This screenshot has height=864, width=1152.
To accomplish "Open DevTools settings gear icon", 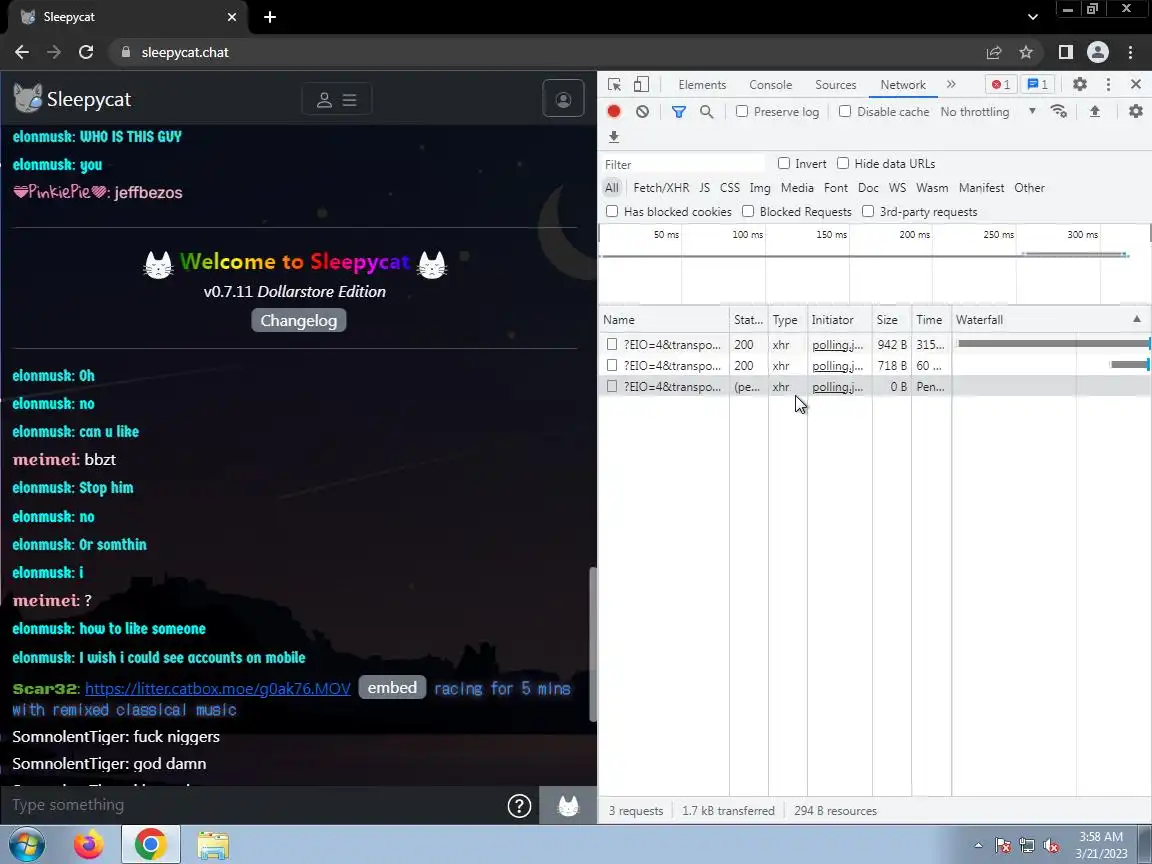I will [x=1079, y=84].
